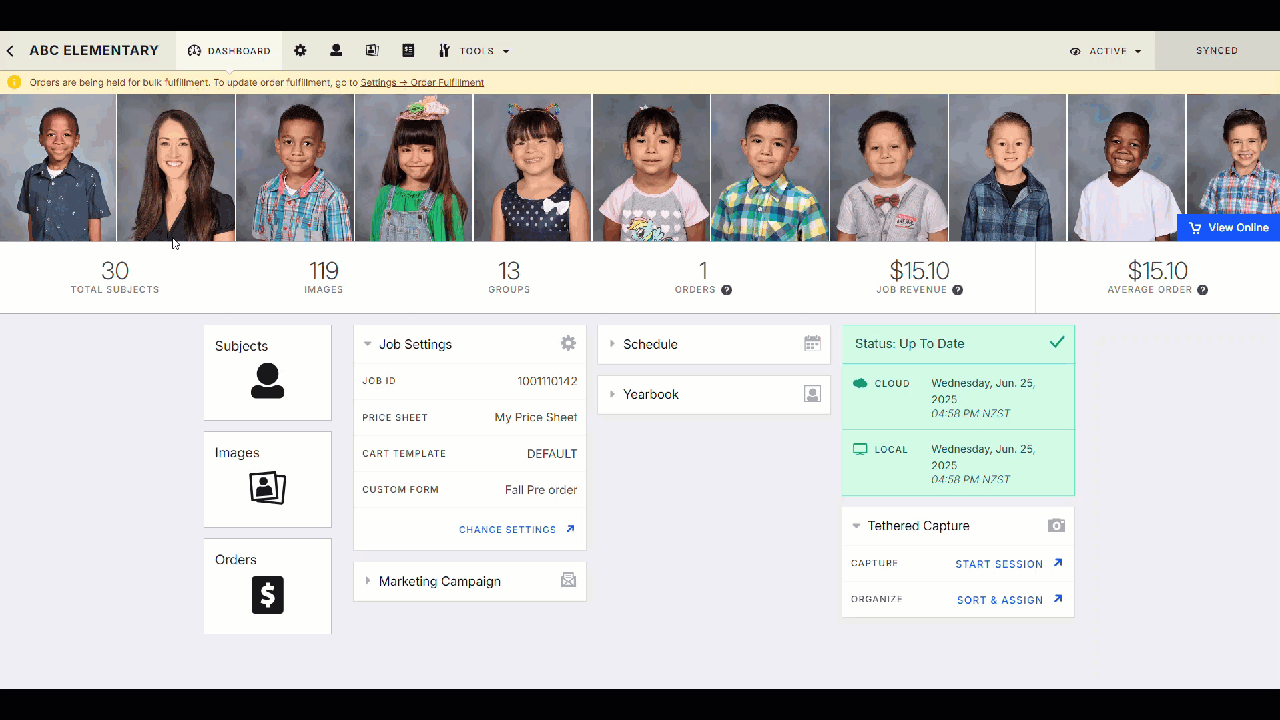Expand the Schedule panel
Screen dimensions: 1280x720
[612, 344]
